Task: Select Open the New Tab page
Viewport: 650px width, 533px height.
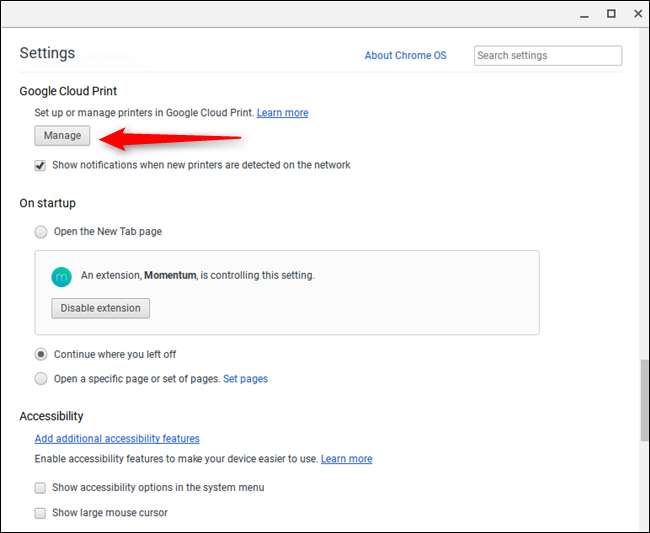Action: click(x=41, y=232)
